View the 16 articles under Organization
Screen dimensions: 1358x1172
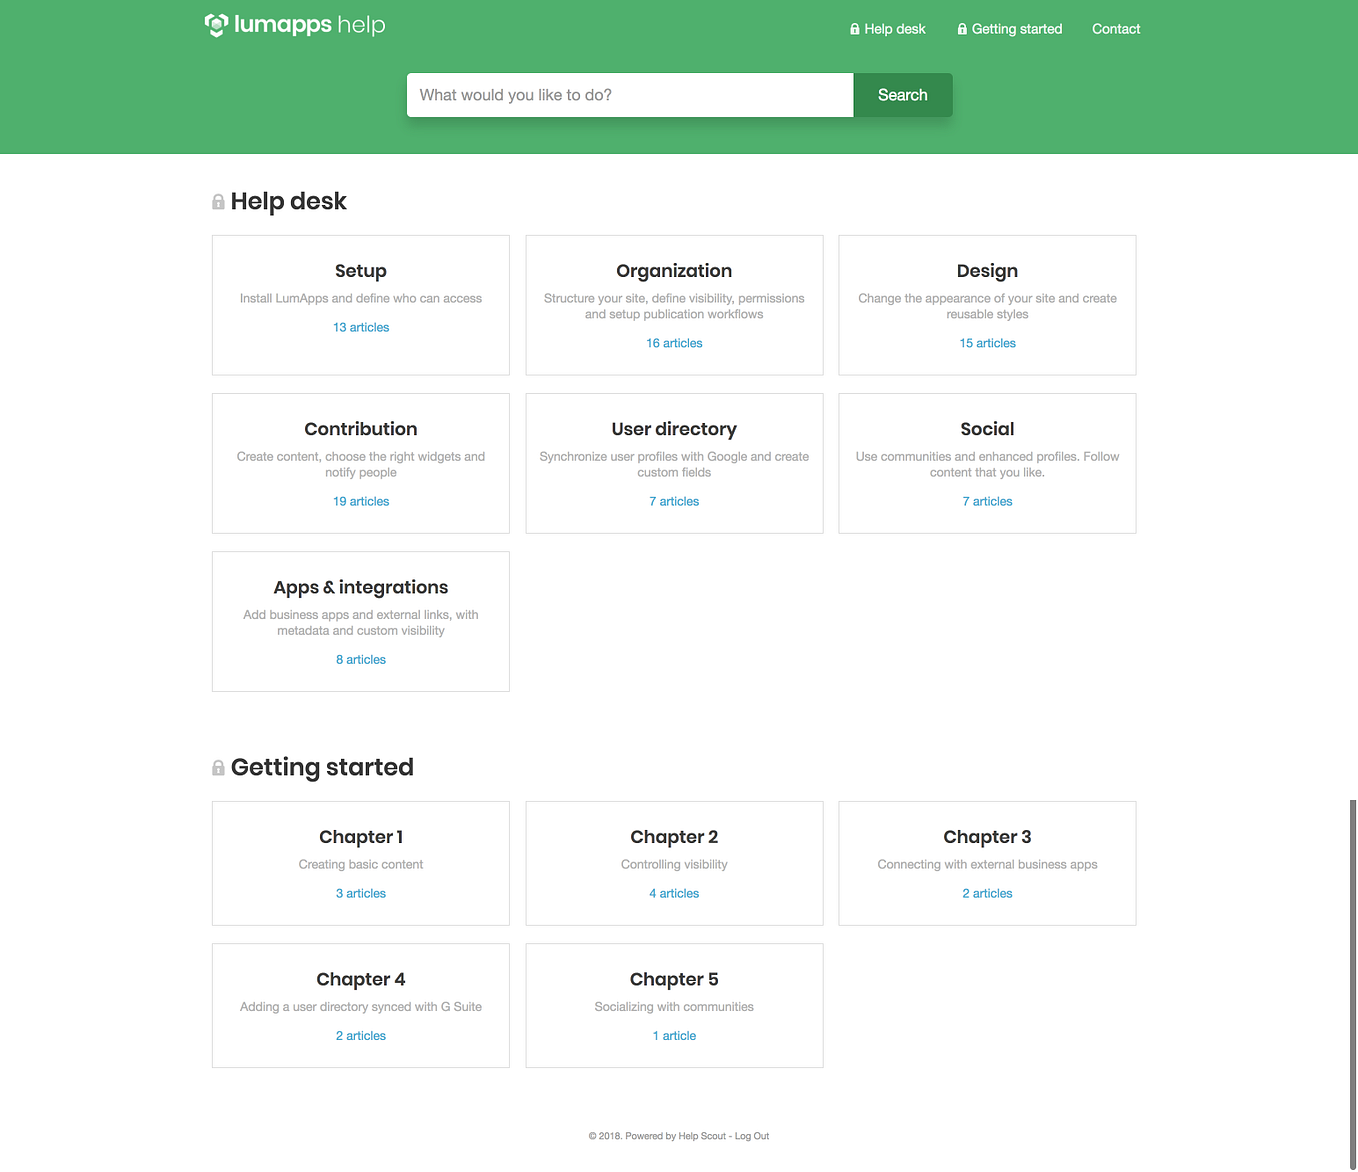(674, 342)
